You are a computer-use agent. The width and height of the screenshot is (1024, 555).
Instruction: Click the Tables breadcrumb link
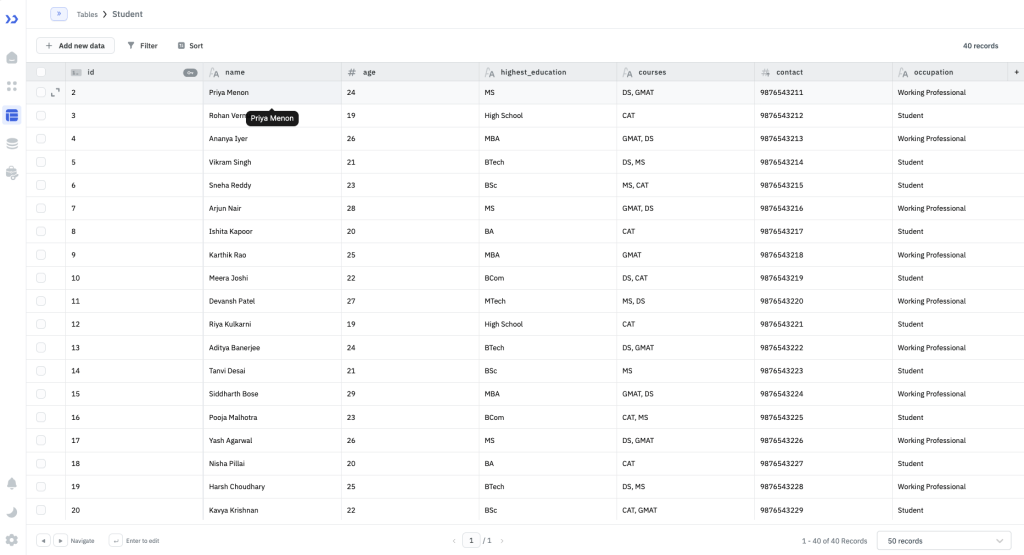coord(87,14)
